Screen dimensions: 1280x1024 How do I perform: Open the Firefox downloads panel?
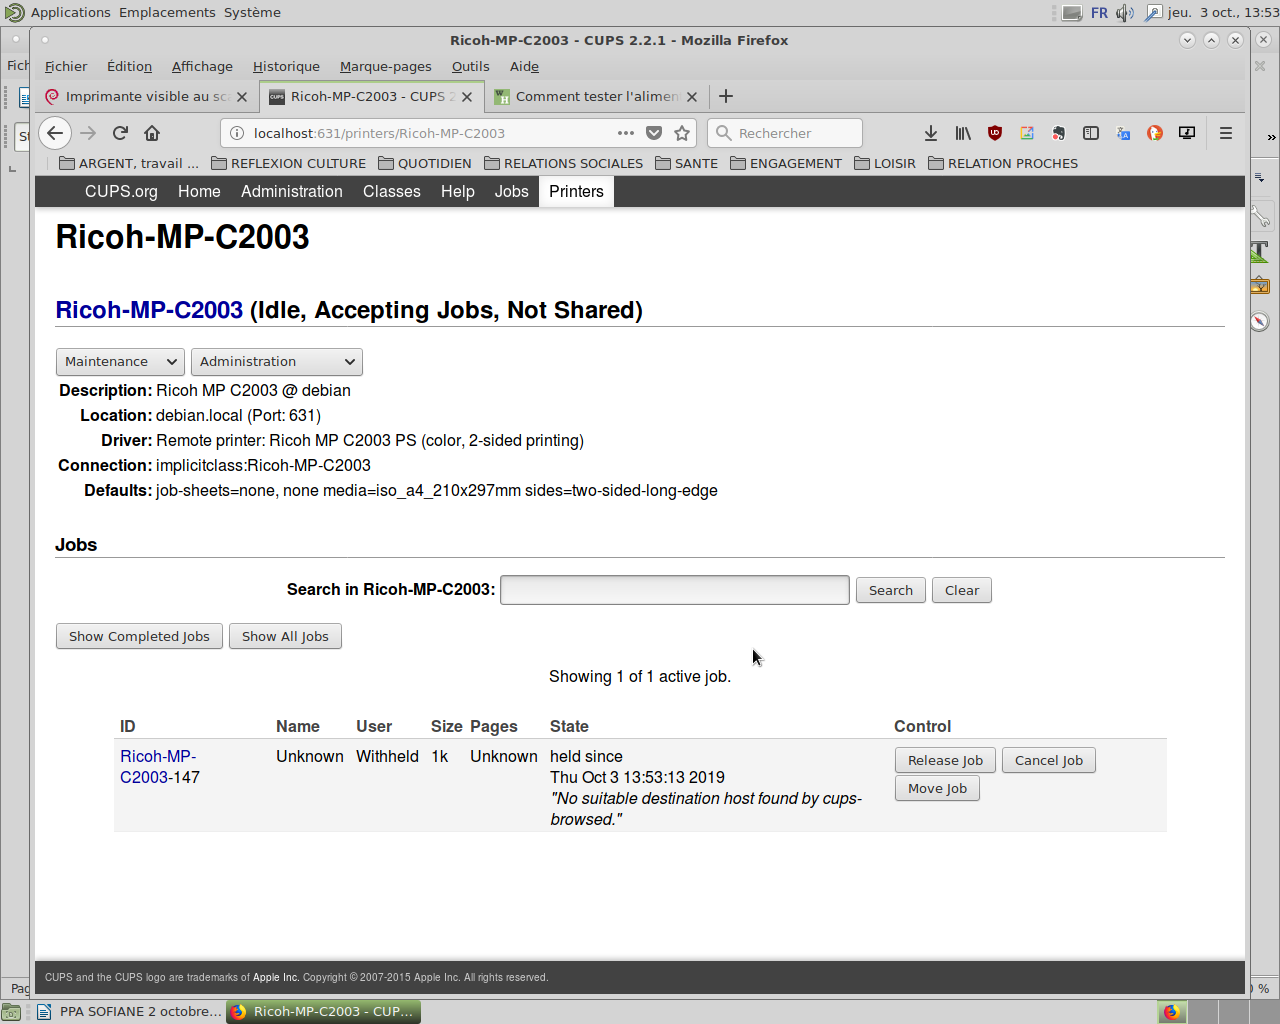point(931,133)
